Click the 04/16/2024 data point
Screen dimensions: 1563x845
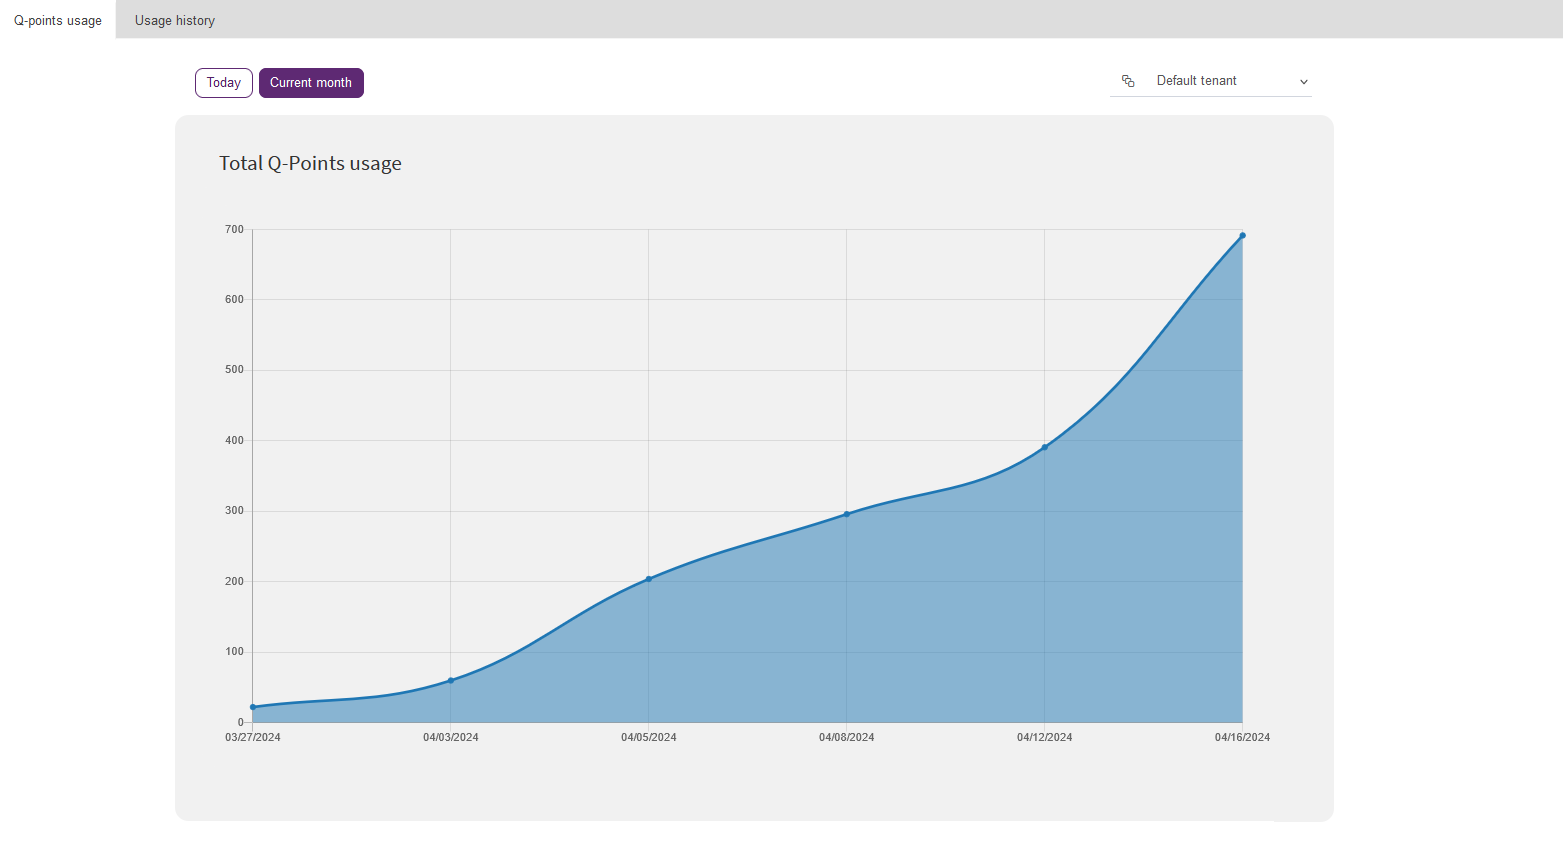tap(1242, 236)
